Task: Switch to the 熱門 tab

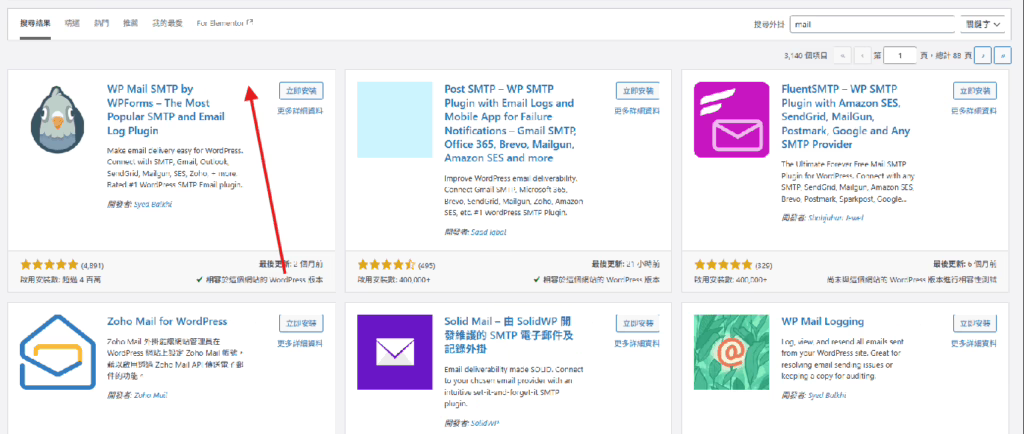Action: pyautogui.click(x=101, y=23)
